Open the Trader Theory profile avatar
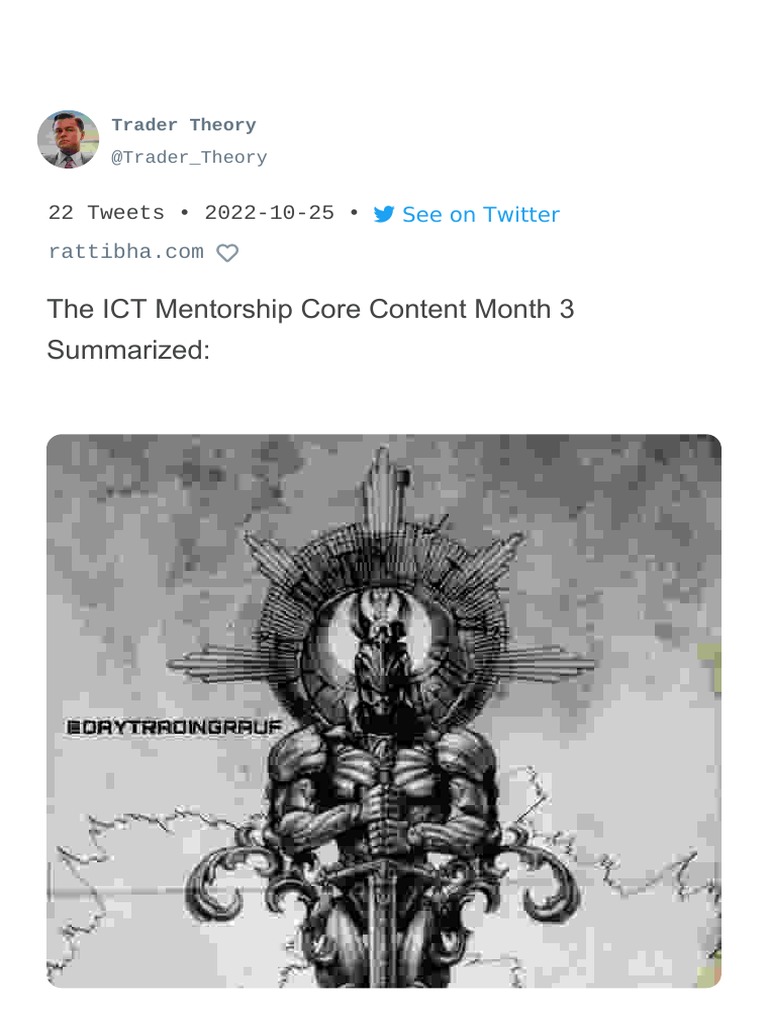 68,139
